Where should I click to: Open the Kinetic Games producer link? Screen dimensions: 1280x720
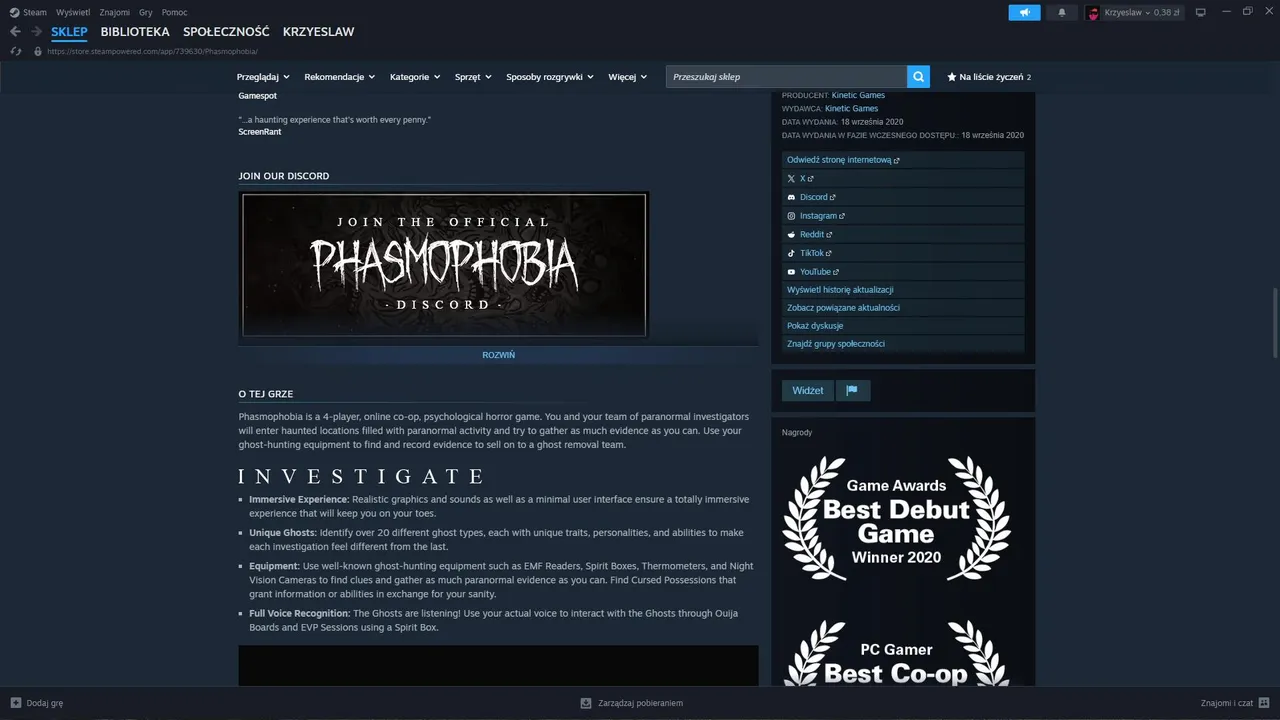coord(858,95)
